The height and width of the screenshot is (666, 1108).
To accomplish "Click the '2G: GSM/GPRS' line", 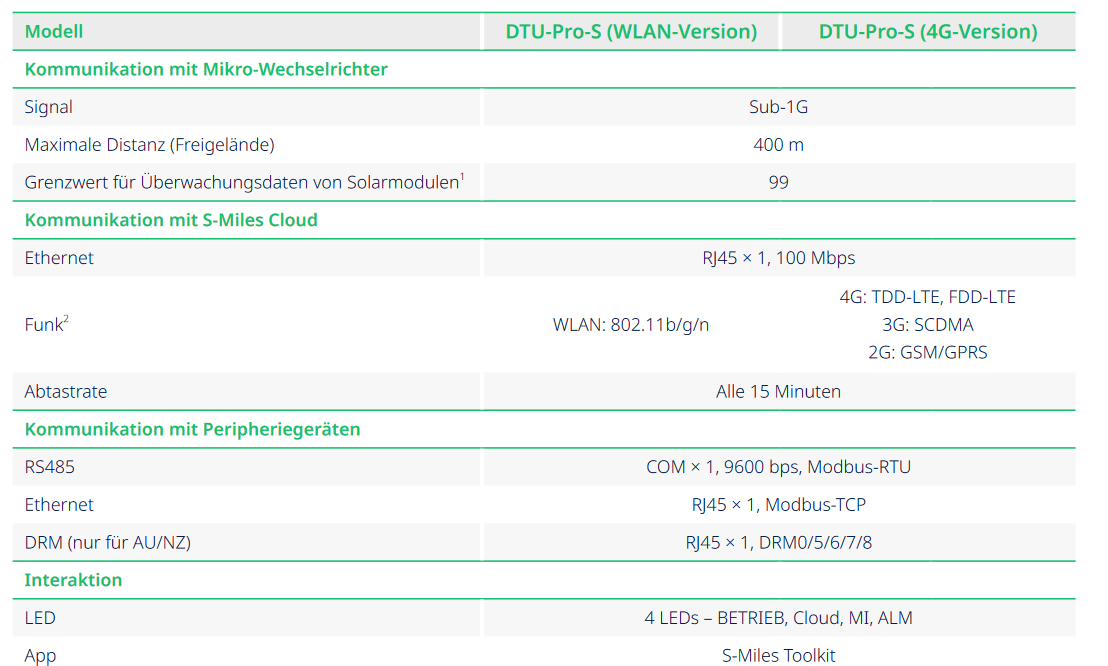I will 927,352.
